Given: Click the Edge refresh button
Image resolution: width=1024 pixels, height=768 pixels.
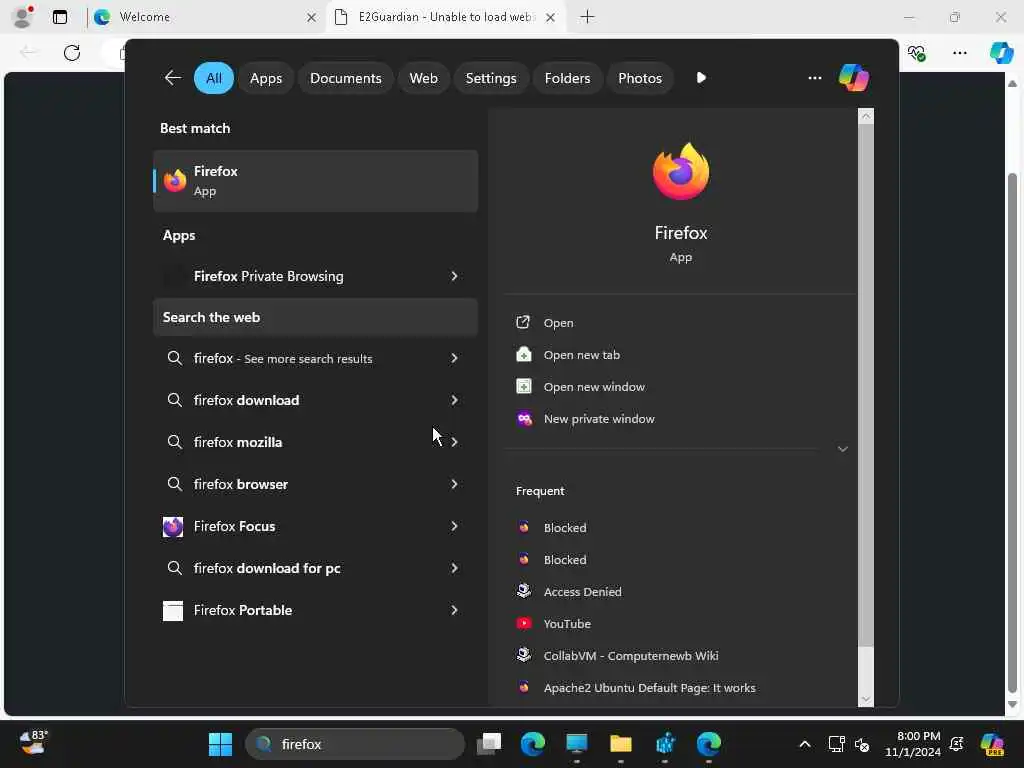Looking at the screenshot, I should pyautogui.click(x=72, y=53).
